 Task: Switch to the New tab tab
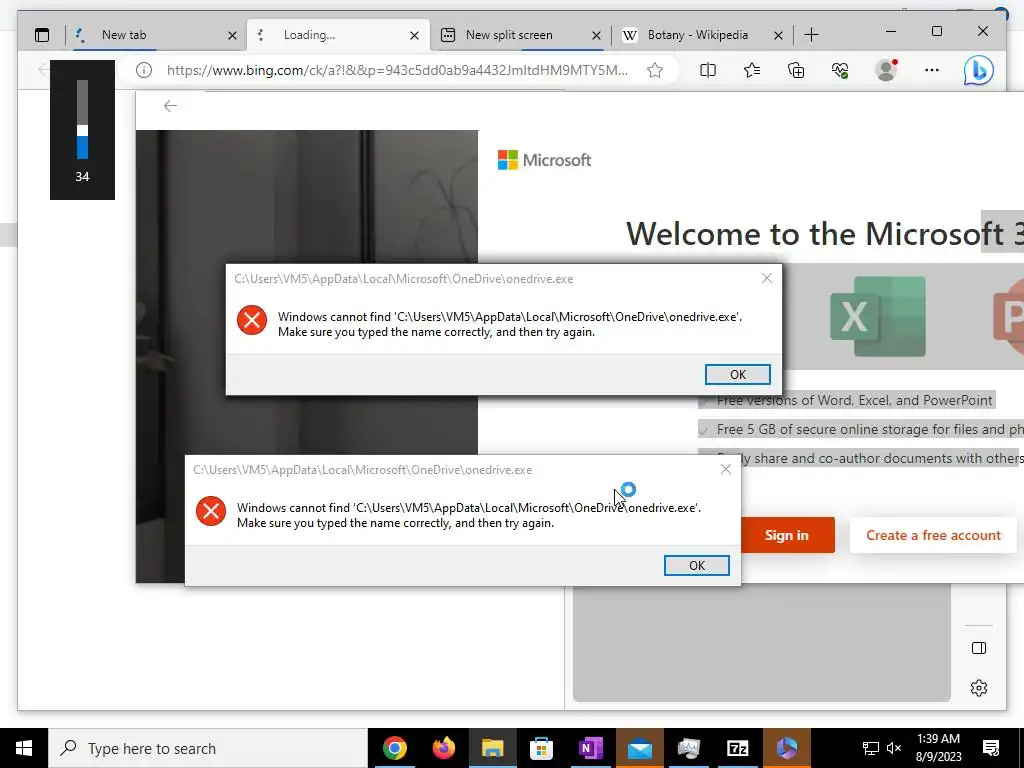(x=157, y=35)
